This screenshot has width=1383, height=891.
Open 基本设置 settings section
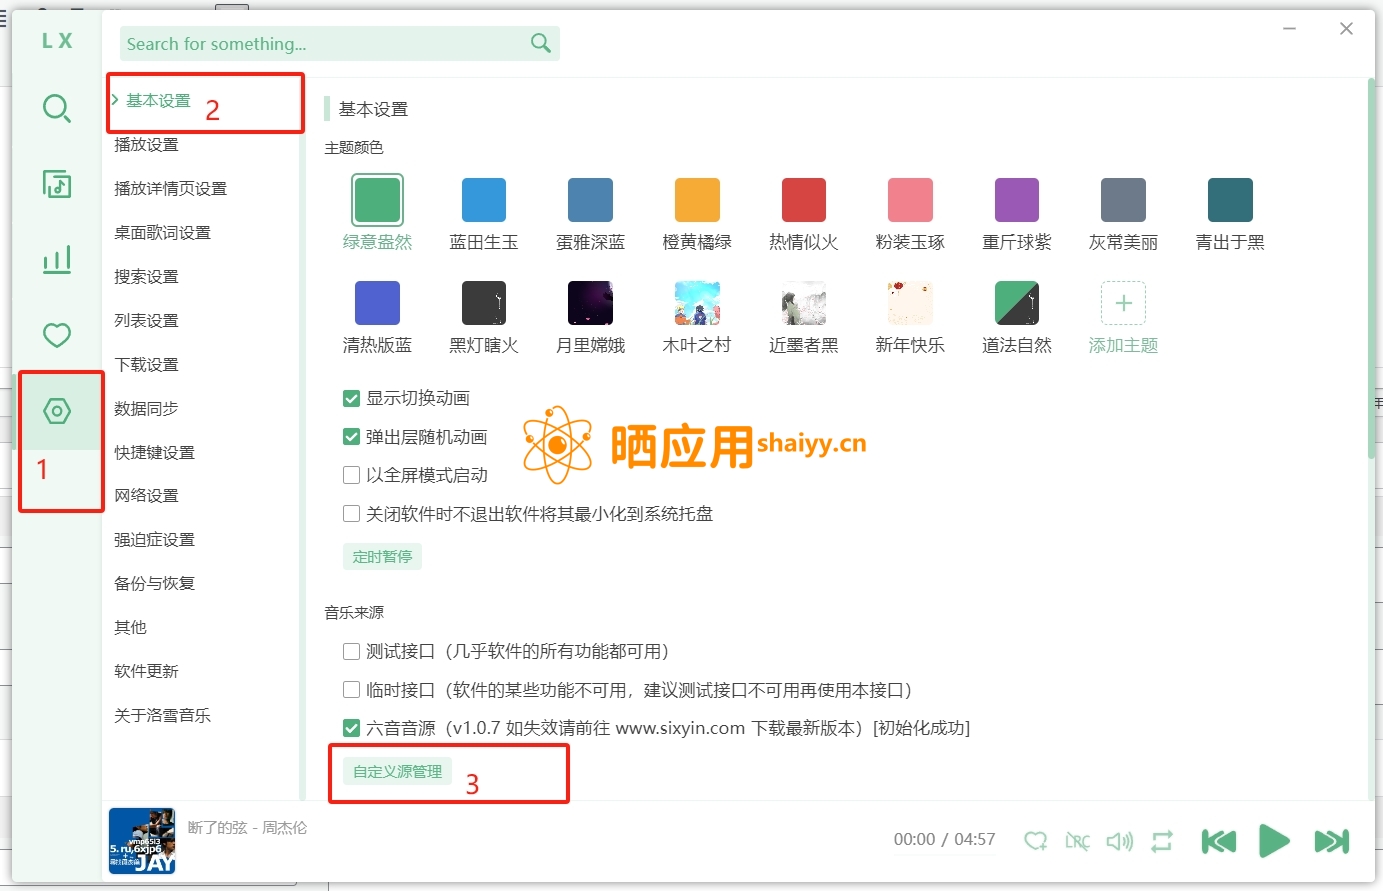[158, 101]
